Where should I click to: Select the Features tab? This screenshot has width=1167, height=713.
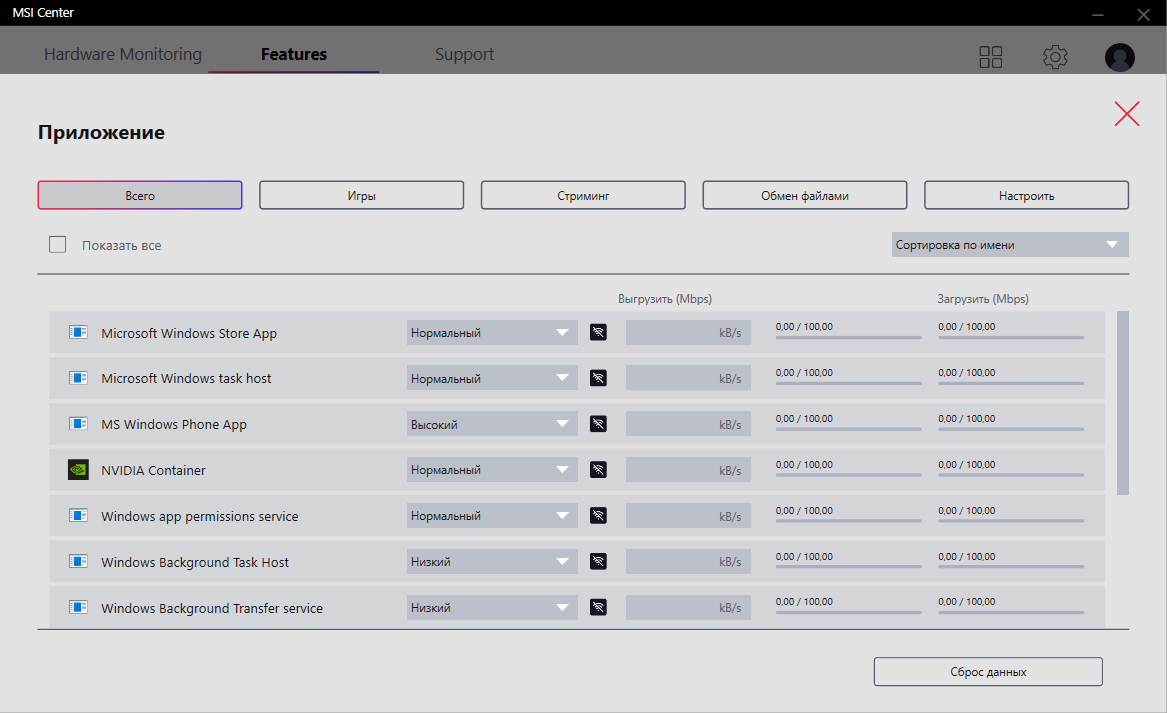[294, 54]
